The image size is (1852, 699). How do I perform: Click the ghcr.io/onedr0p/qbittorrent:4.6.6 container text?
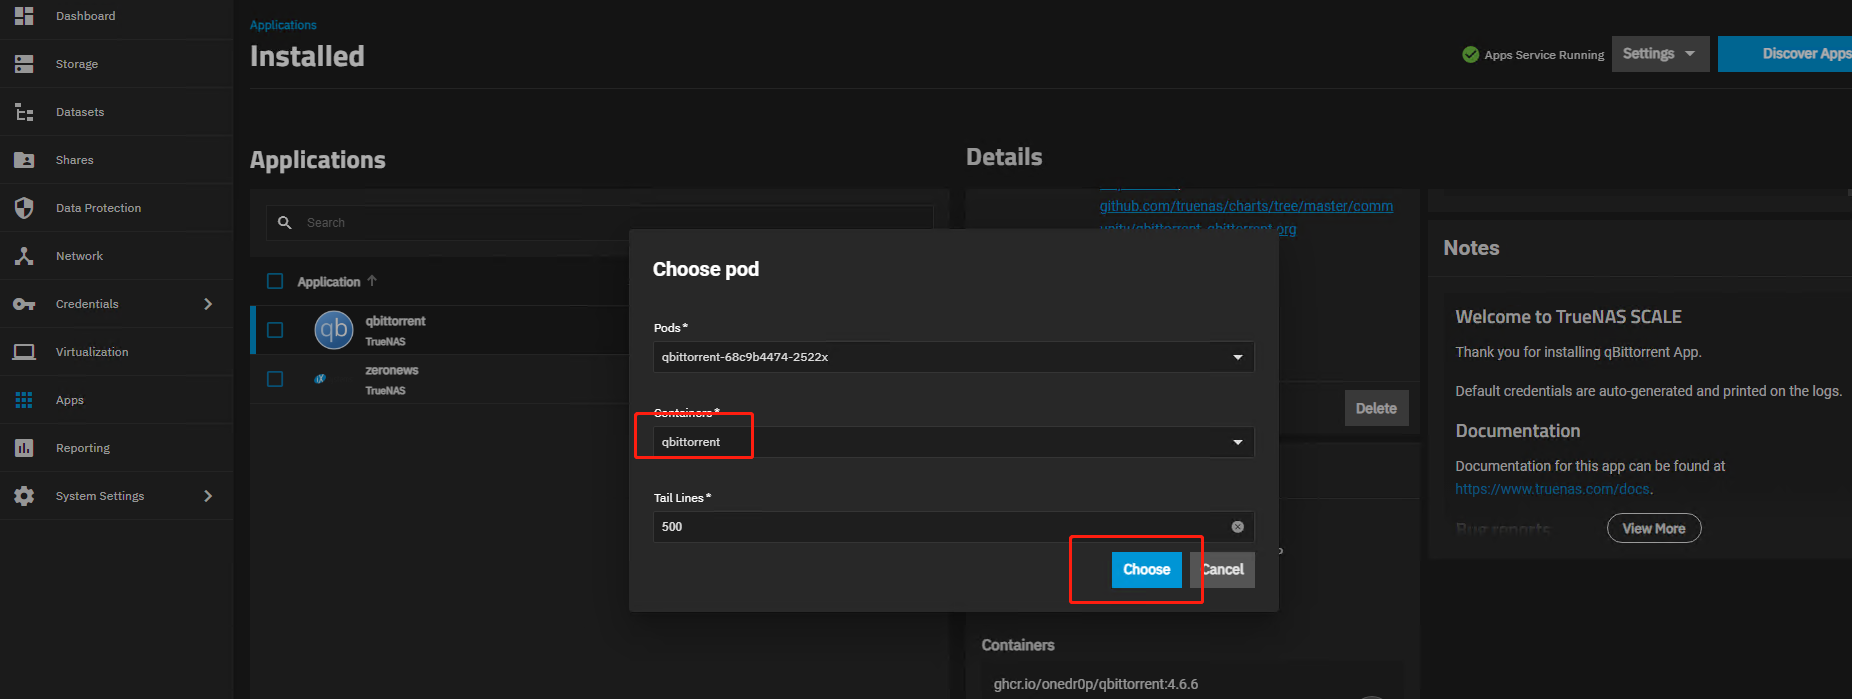coord(1095,684)
